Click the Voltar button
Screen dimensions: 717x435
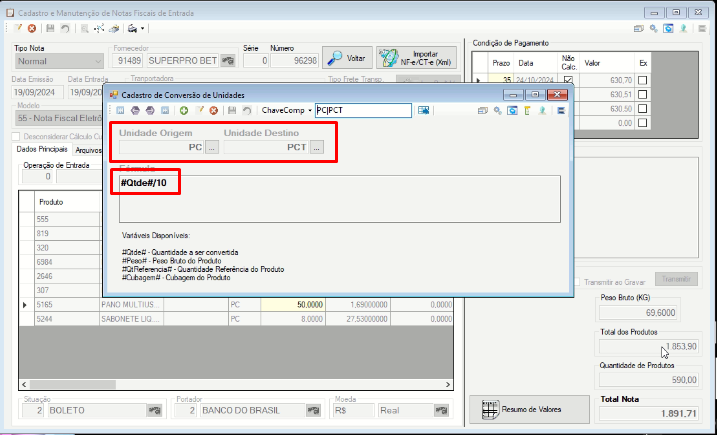pos(347,58)
